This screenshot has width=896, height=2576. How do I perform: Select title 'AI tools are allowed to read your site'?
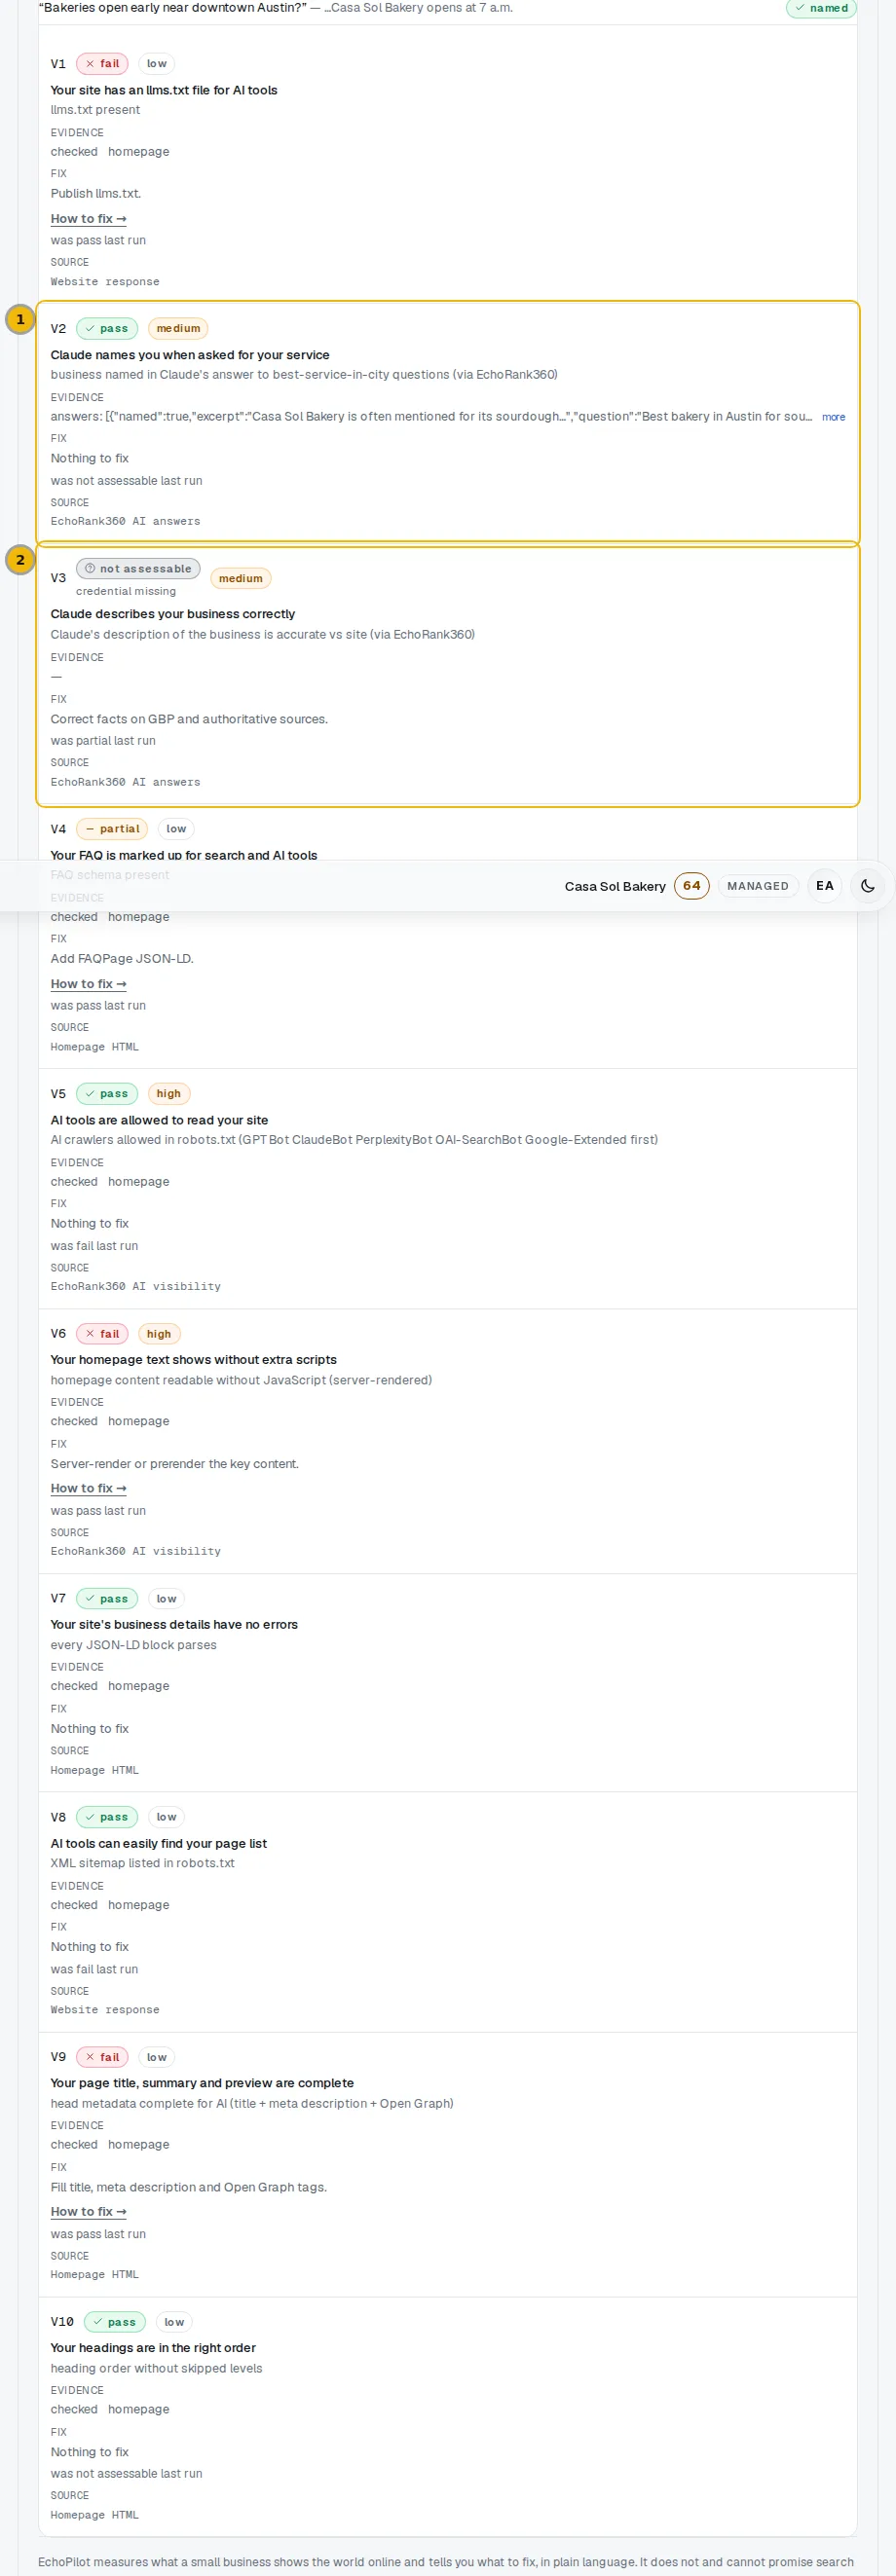point(159,1120)
